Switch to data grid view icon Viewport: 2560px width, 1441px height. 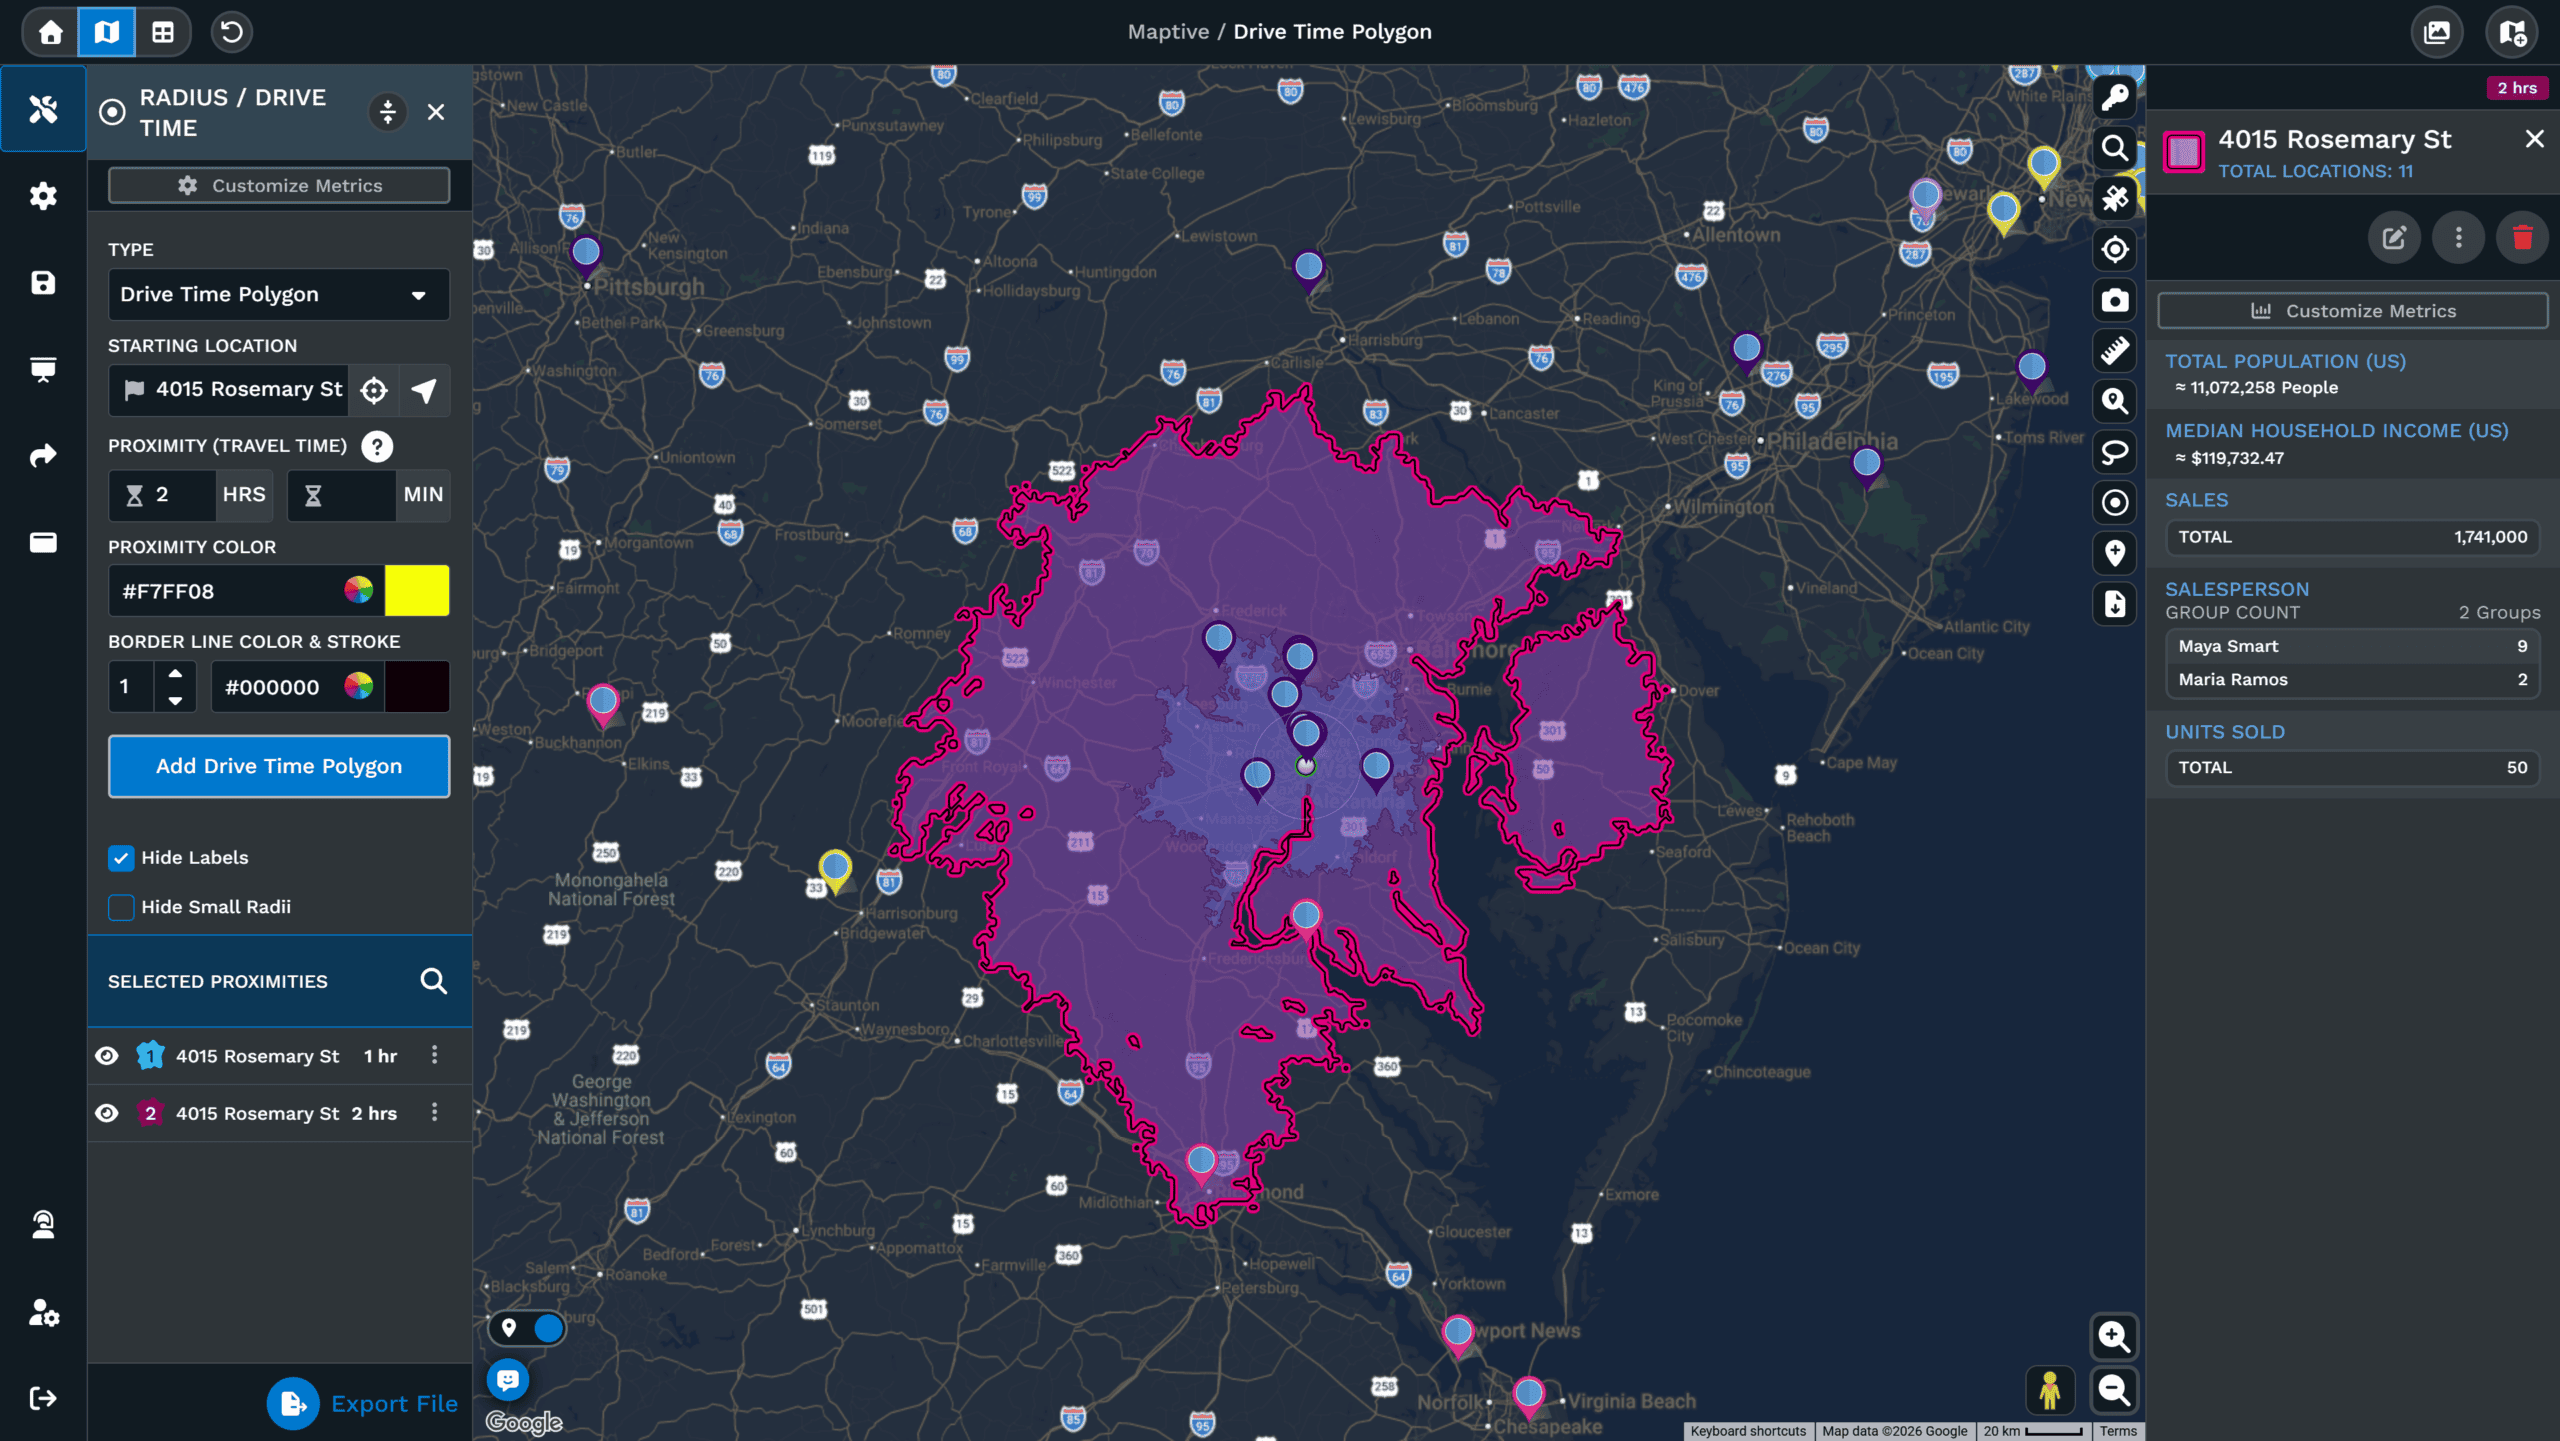(163, 32)
